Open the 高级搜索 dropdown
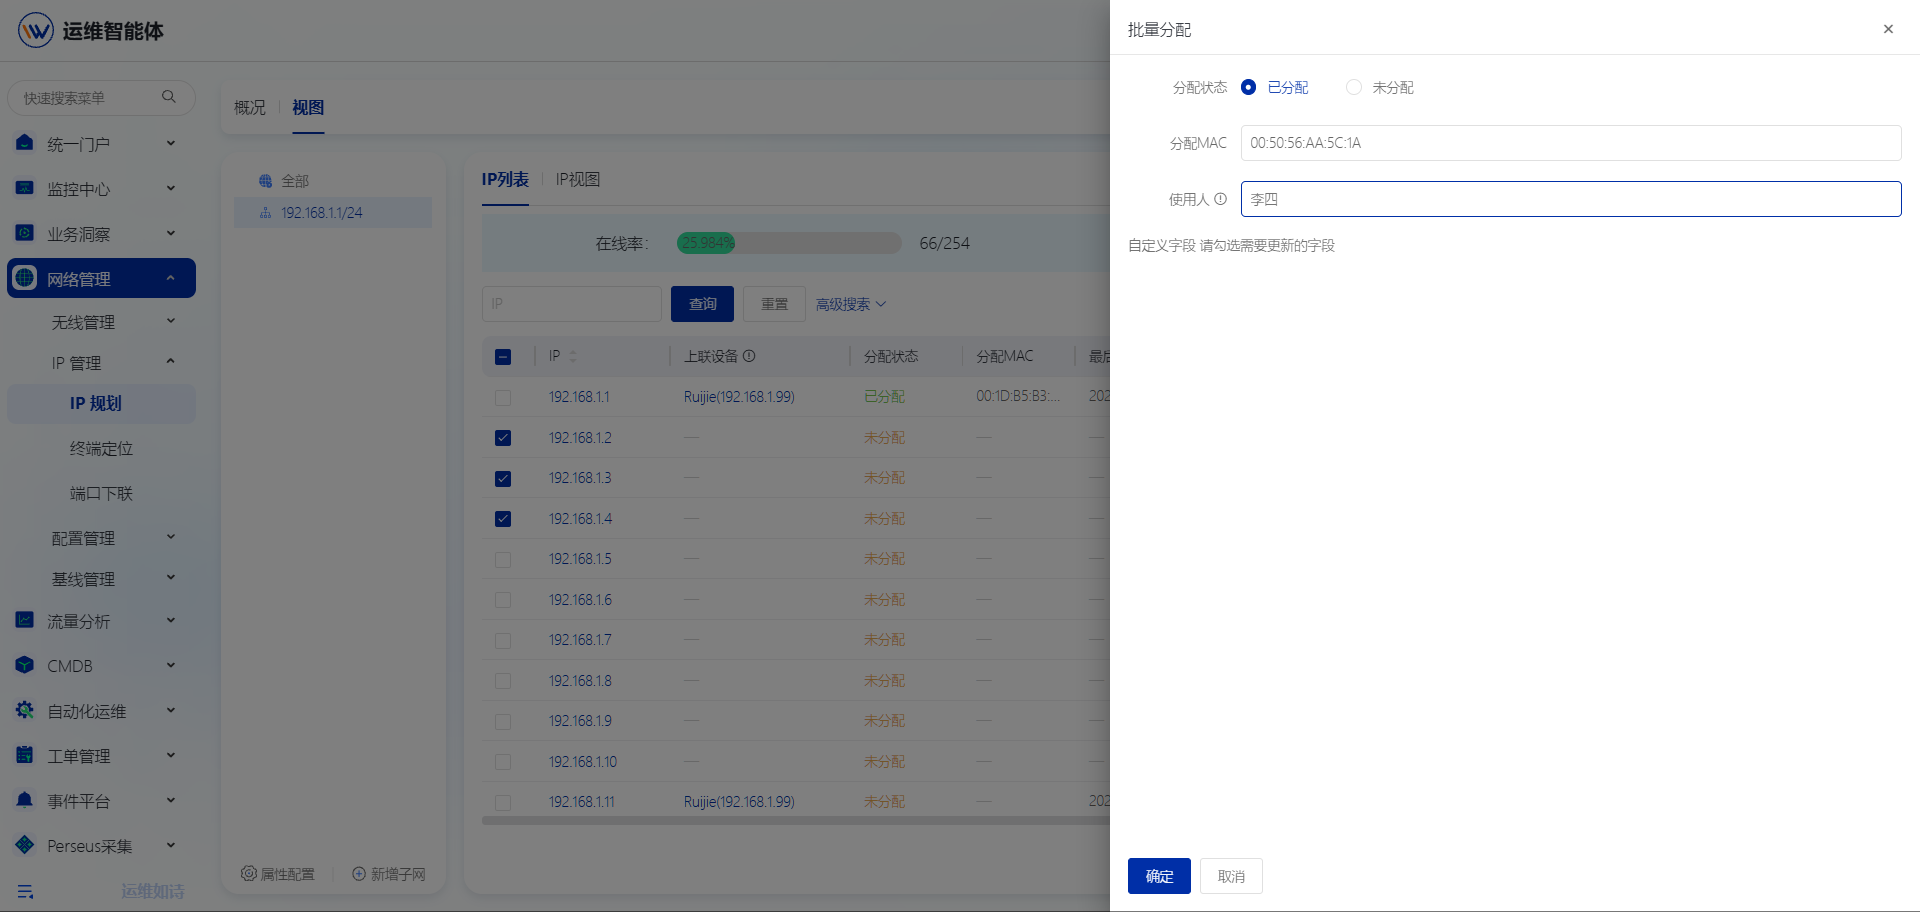The height and width of the screenshot is (912, 1920). click(x=851, y=304)
